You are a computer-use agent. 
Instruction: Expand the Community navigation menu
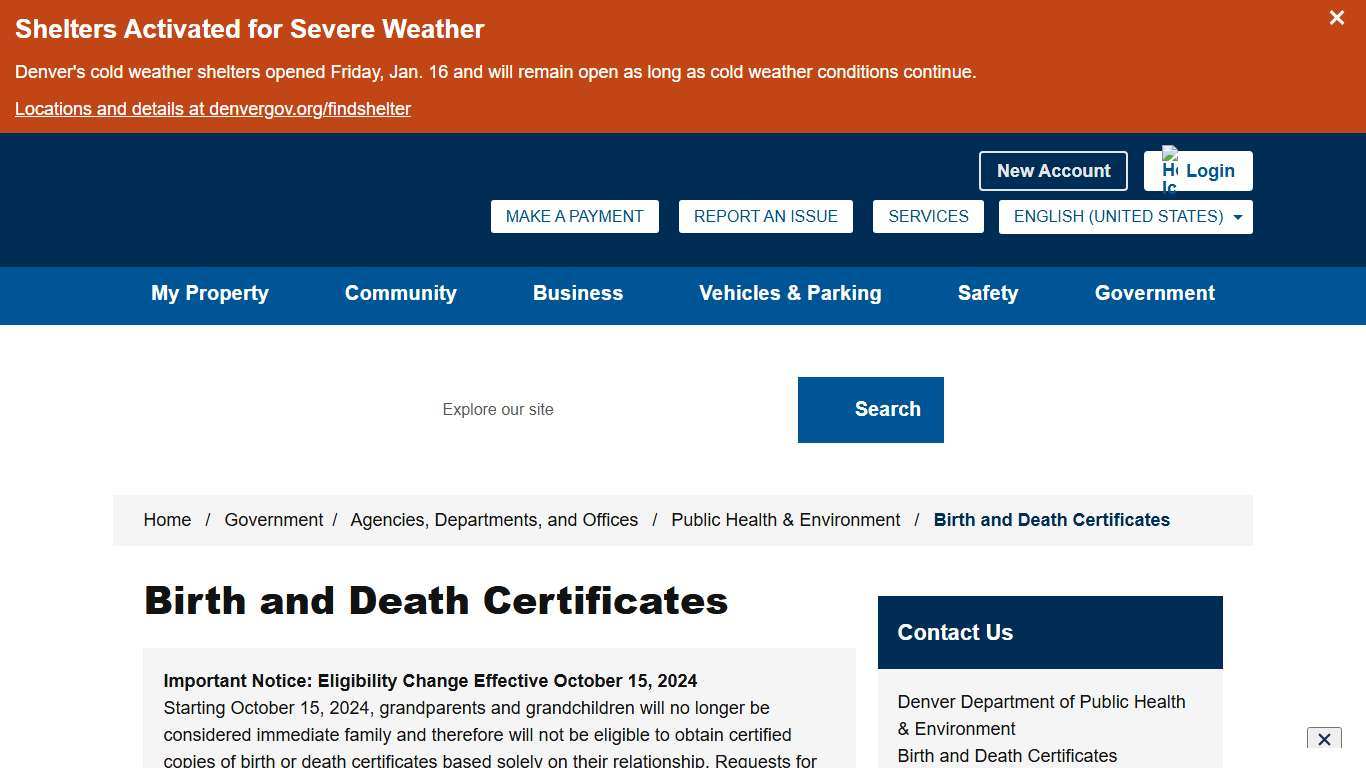pos(400,293)
